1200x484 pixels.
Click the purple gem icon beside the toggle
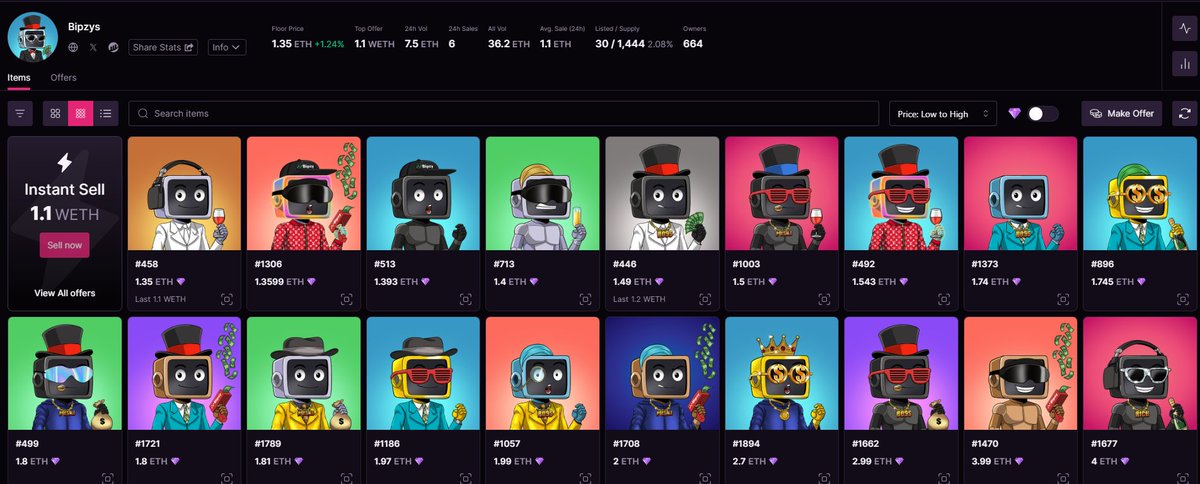pos(1015,113)
